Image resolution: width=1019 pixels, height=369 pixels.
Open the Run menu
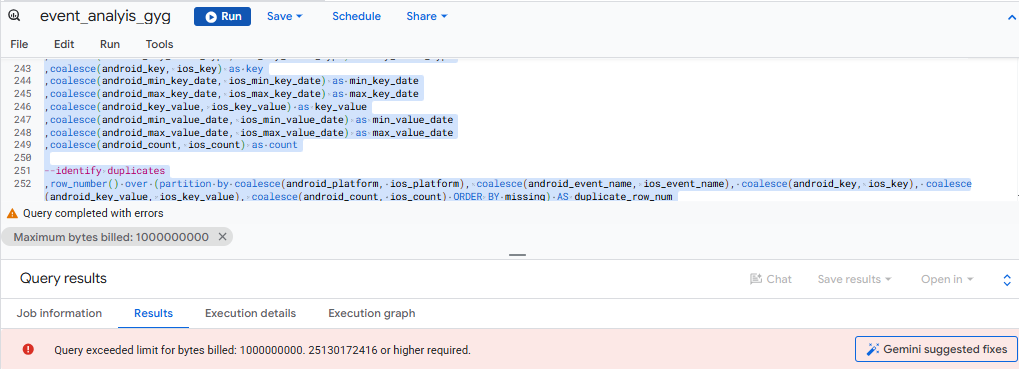click(x=110, y=44)
